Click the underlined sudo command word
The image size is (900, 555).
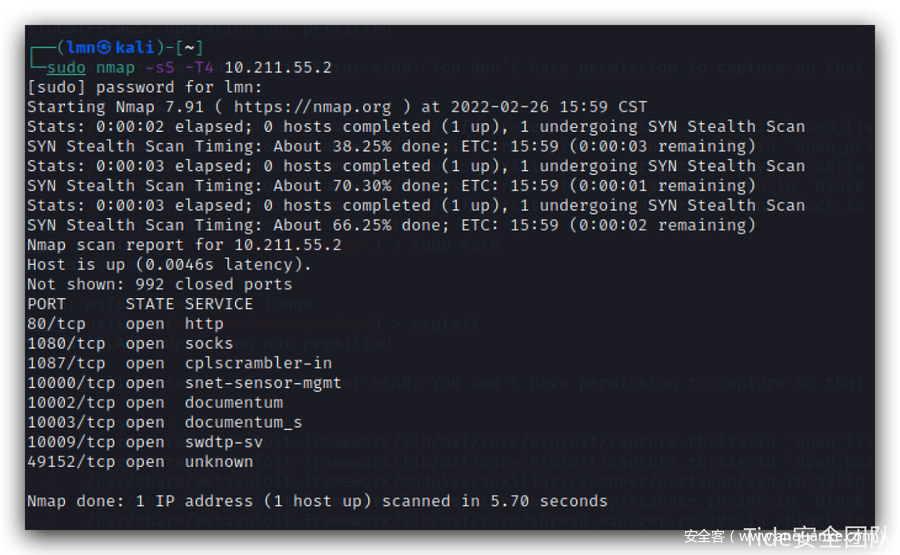click(x=66, y=68)
